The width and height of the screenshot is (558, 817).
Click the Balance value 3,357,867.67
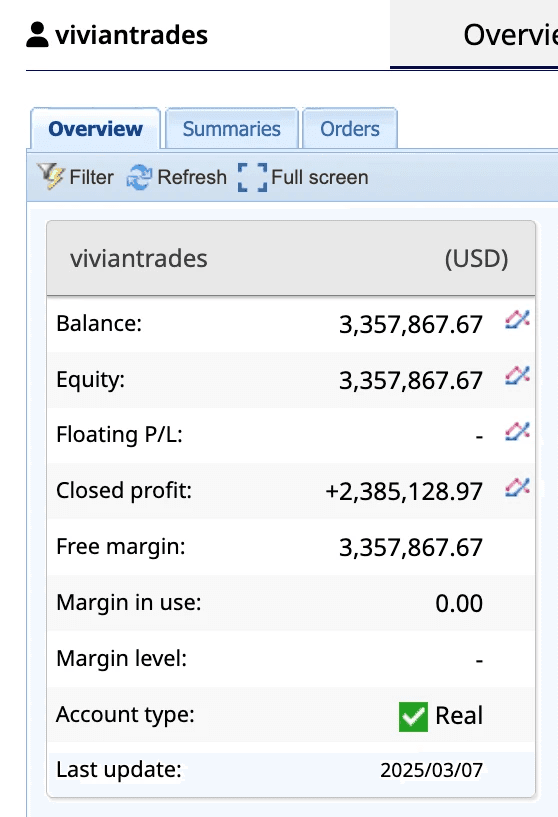coord(411,324)
